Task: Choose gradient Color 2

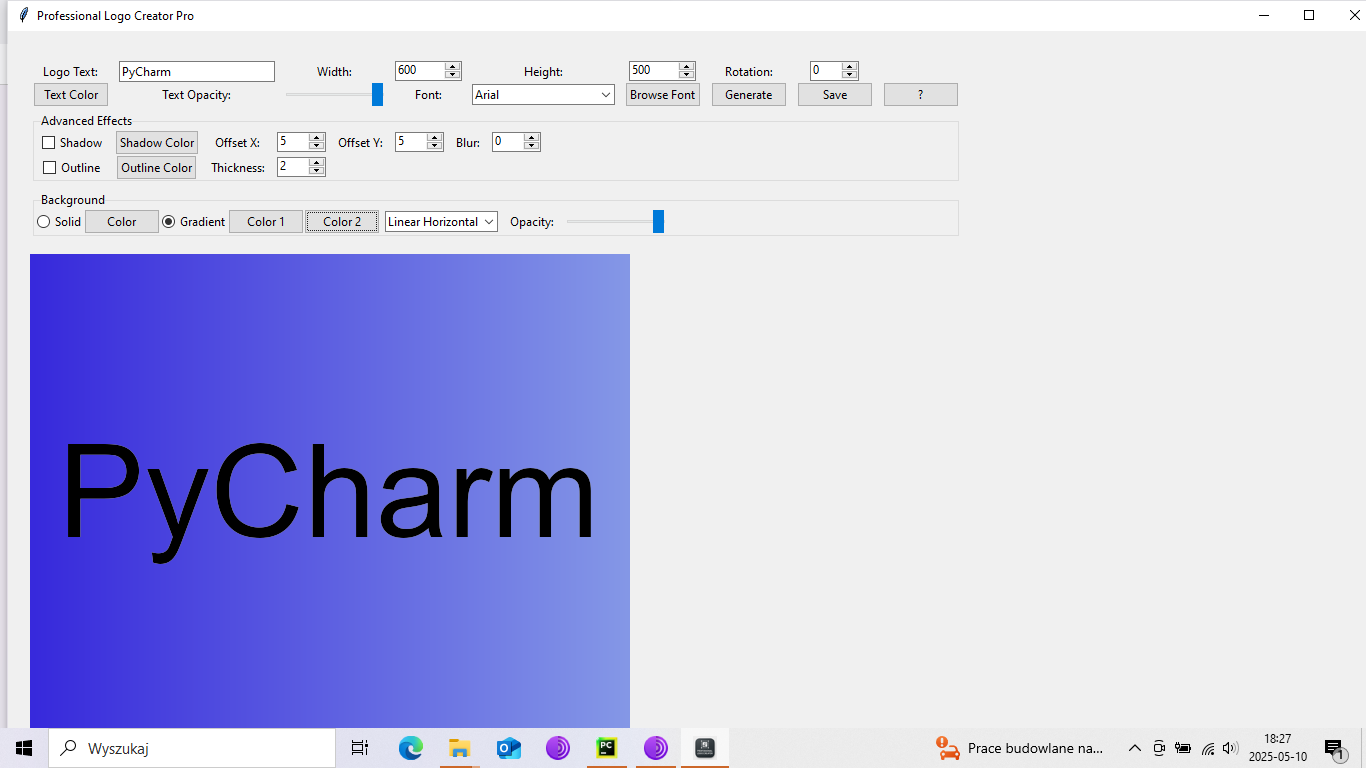Action: 342,222
